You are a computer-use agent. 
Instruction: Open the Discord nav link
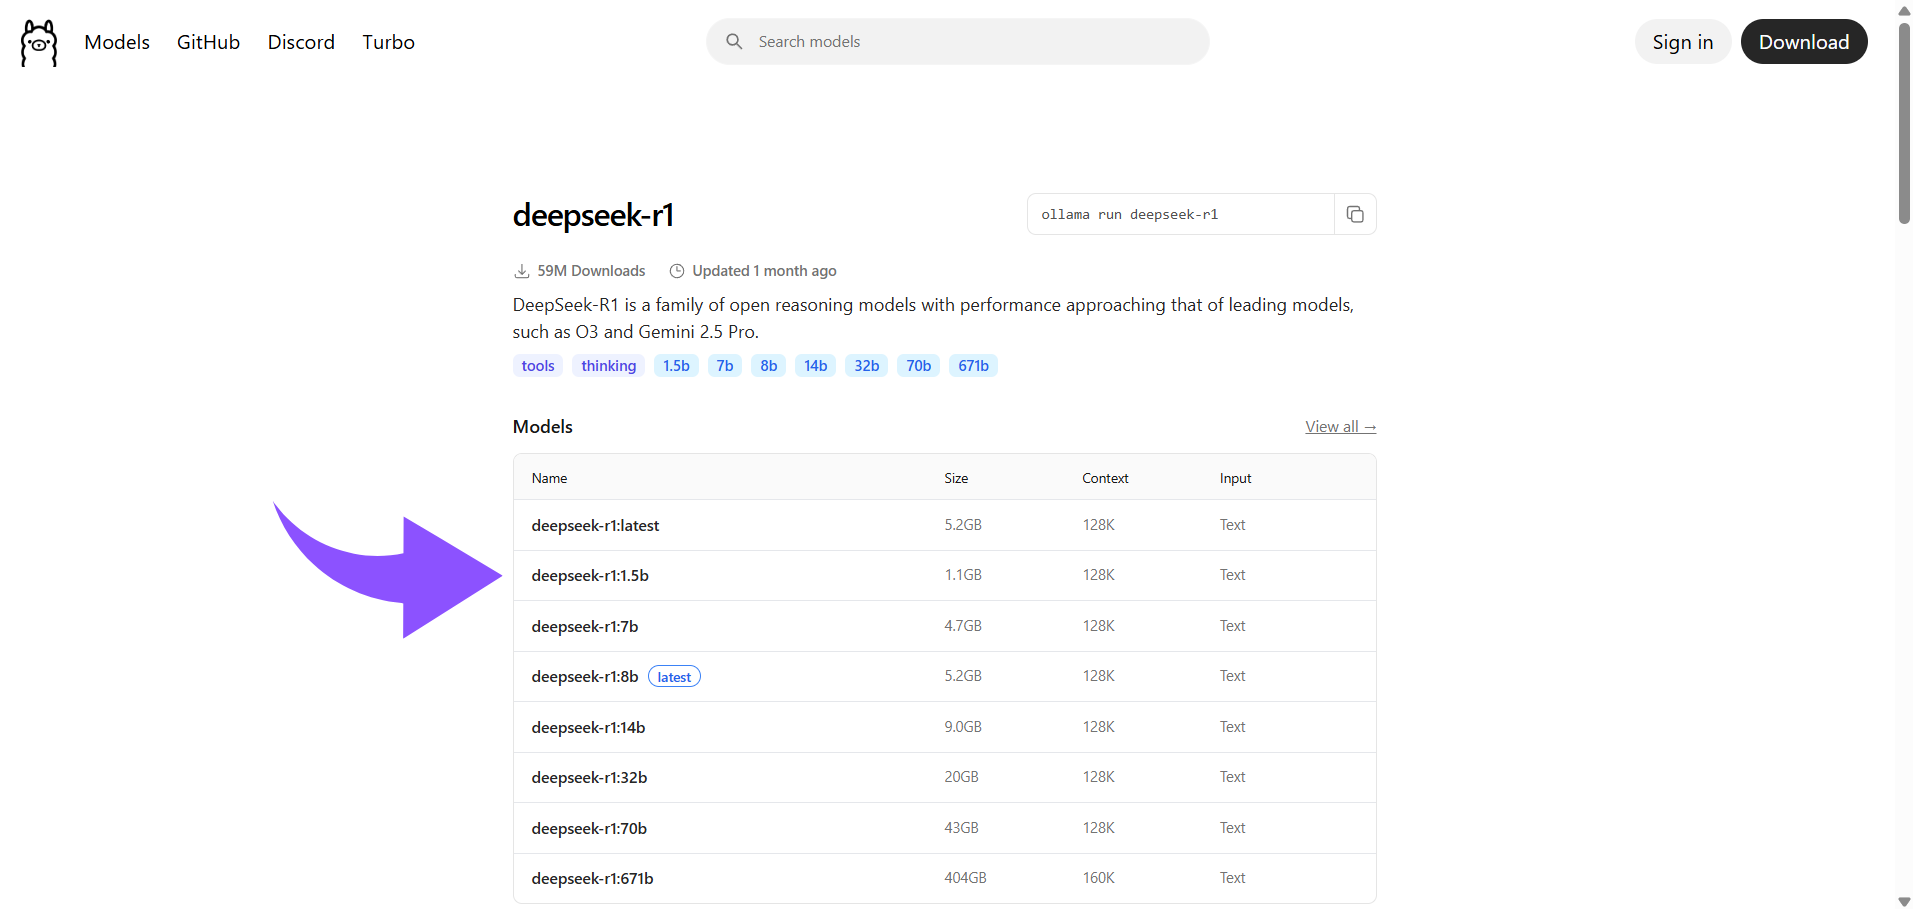[x=301, y=42]
